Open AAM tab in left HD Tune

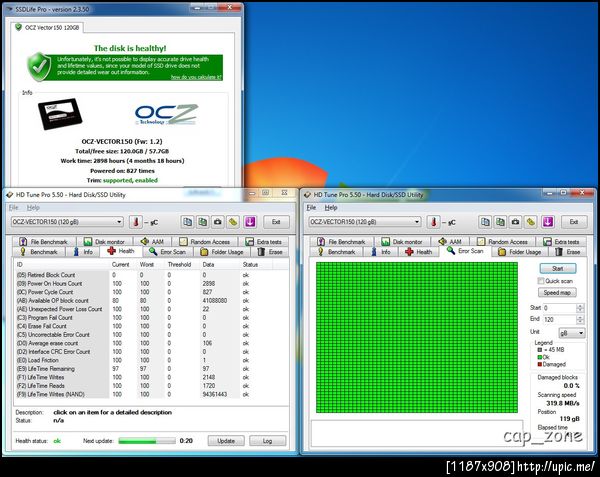tap(152, 242)
